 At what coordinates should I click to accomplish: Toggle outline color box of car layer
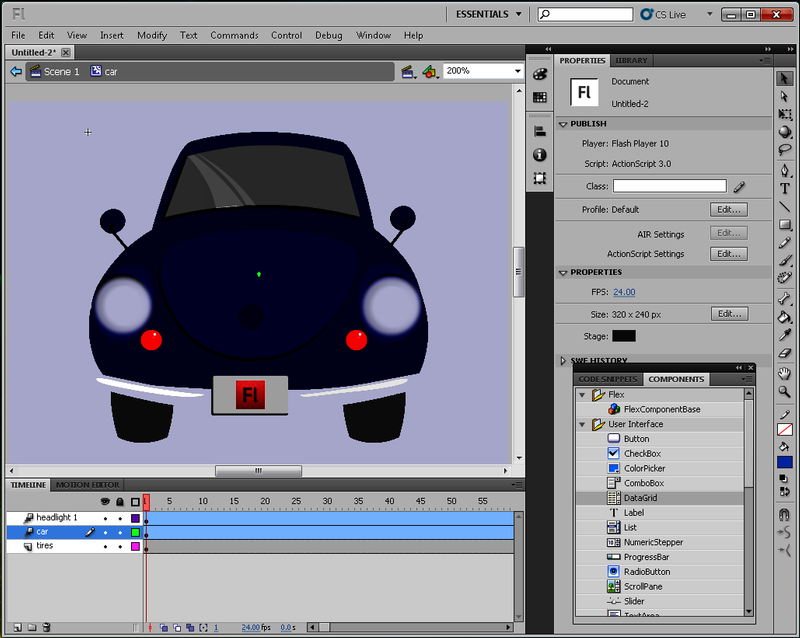(x=135, y=532)
